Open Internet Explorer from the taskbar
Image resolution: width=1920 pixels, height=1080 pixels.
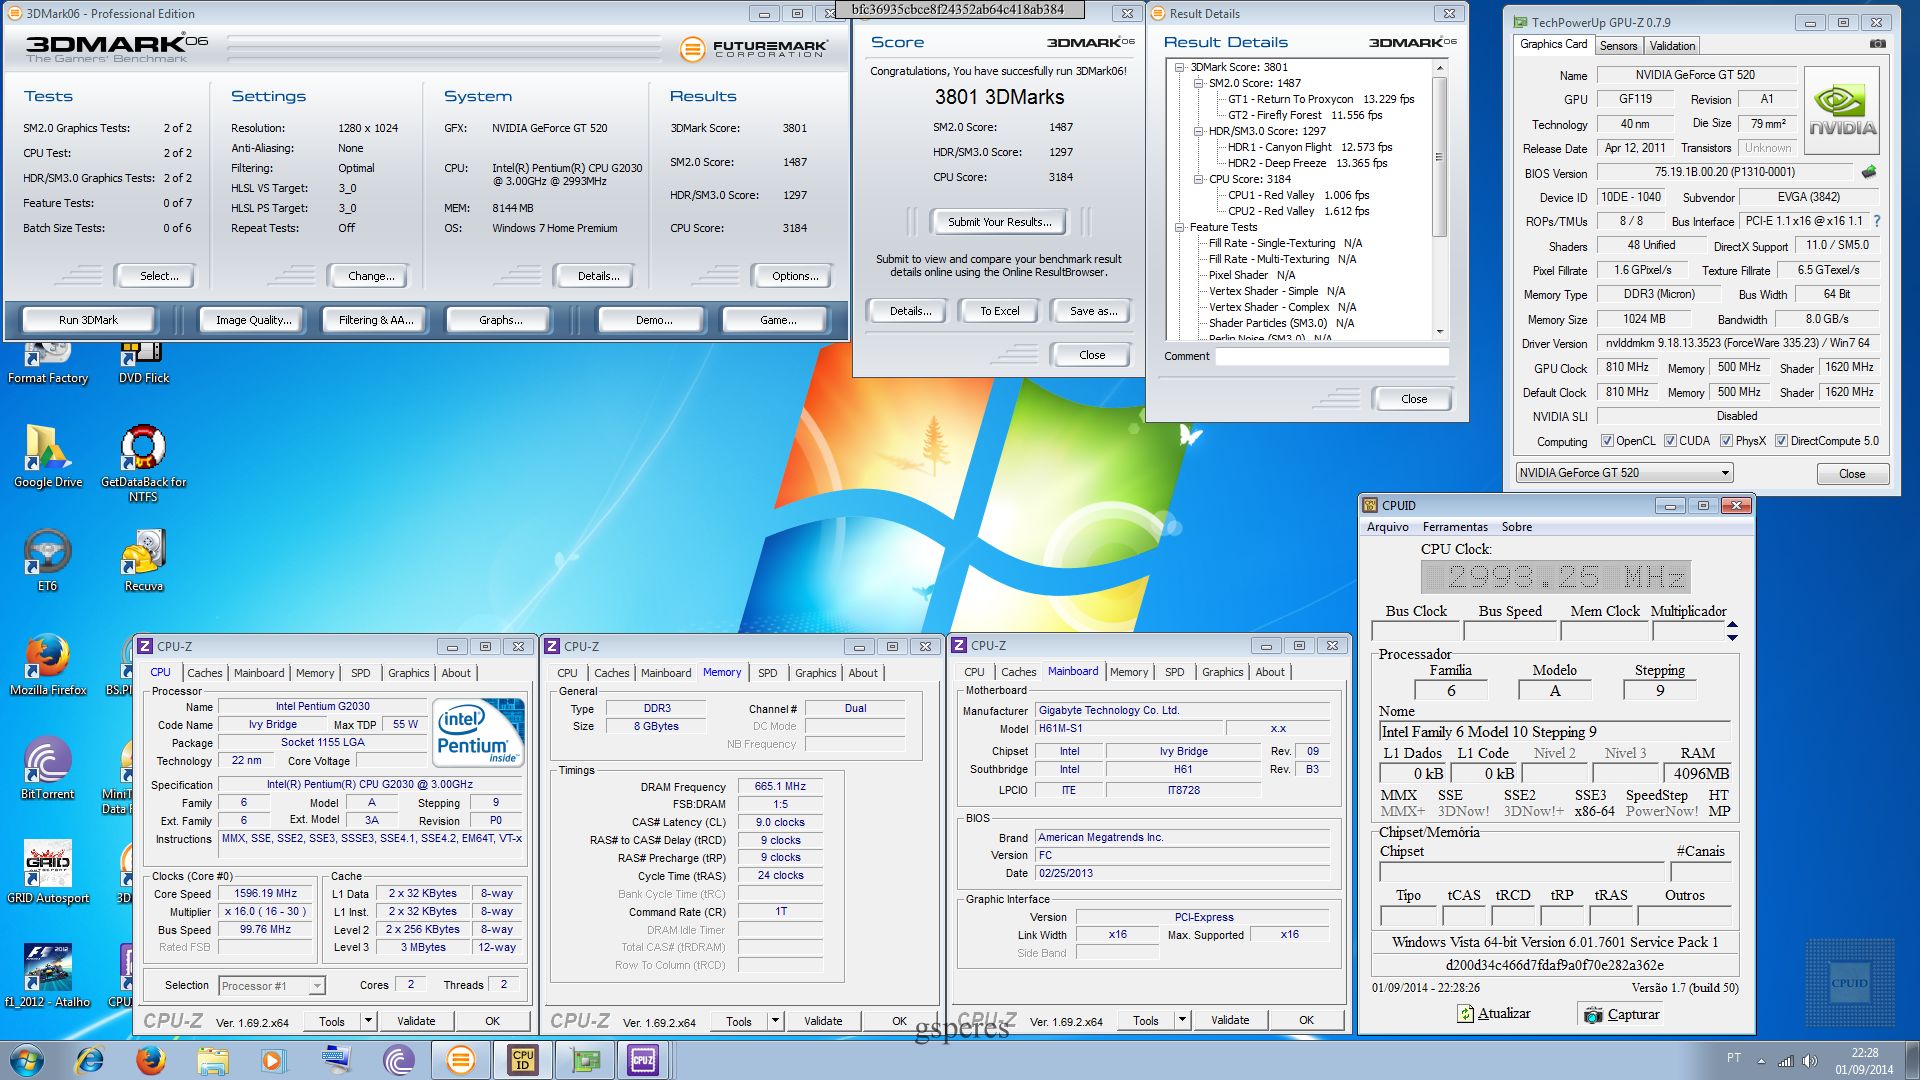(x=90, y=1060)
